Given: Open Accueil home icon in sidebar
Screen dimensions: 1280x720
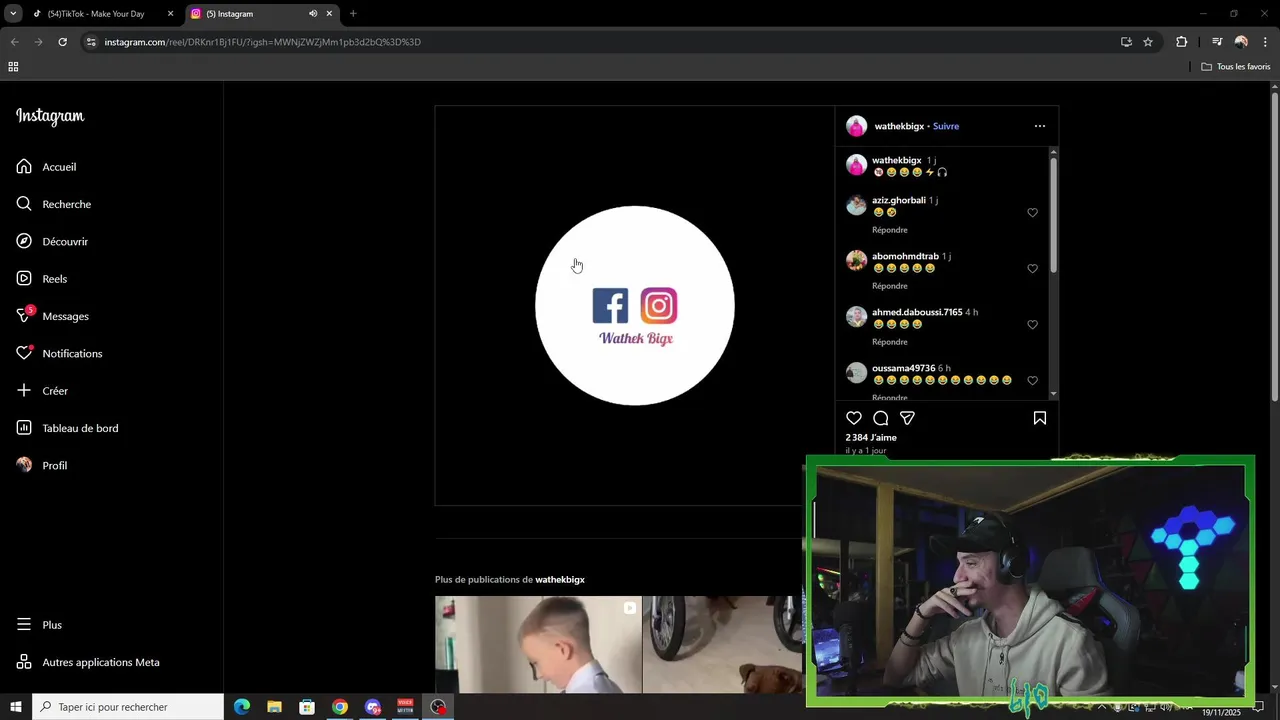Looking at the screenshot, I should [24, 167].
